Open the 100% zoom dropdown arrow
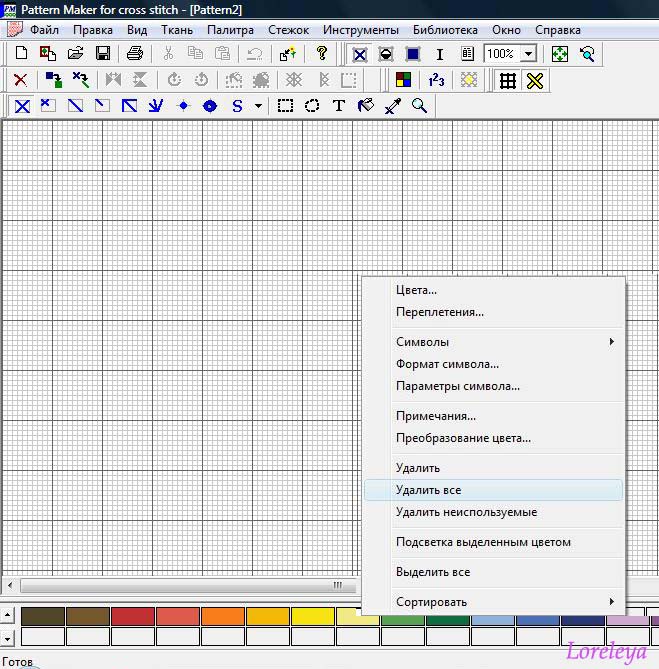The width and height of the screenshot is (659, 669). pyautogui.click(x=528, y=54)
